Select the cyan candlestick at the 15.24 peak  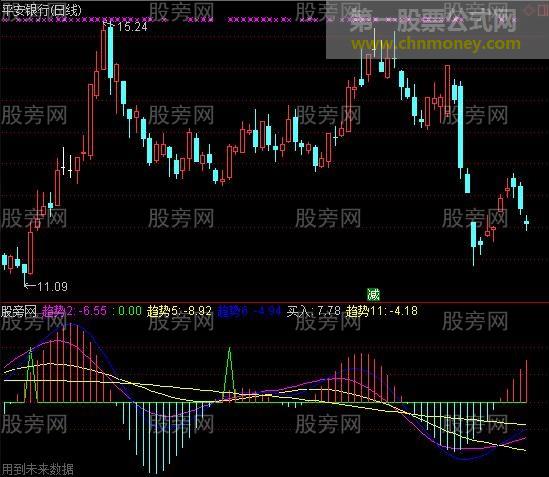pos(111,58)
